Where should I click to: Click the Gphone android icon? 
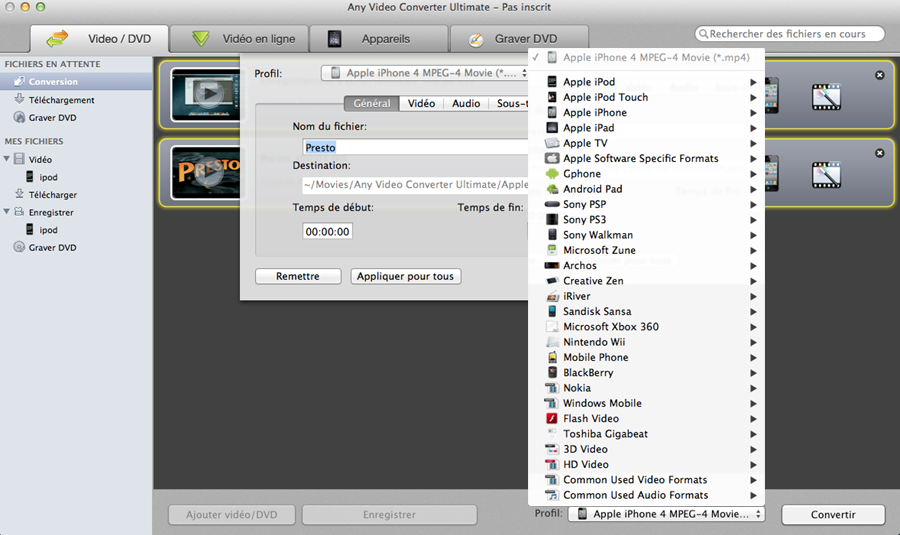[552, 174]
